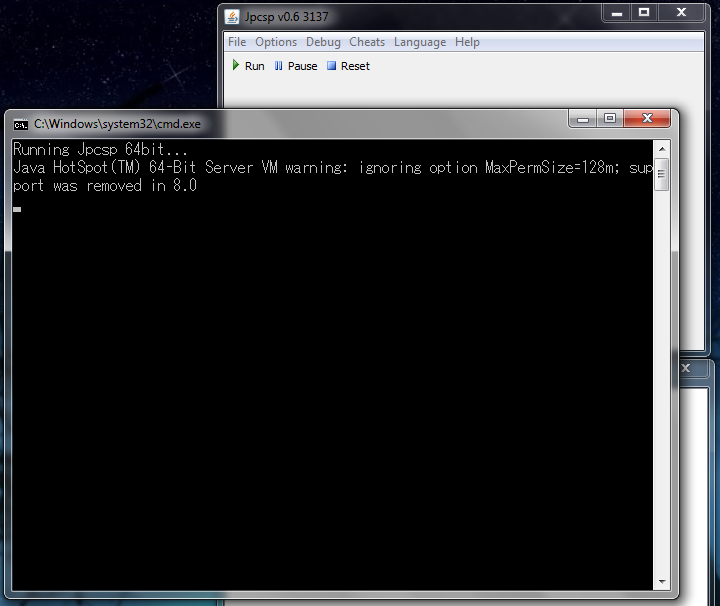
Task: Click the cmd vertical scrollbar thumb
Action: click(662, 174)
